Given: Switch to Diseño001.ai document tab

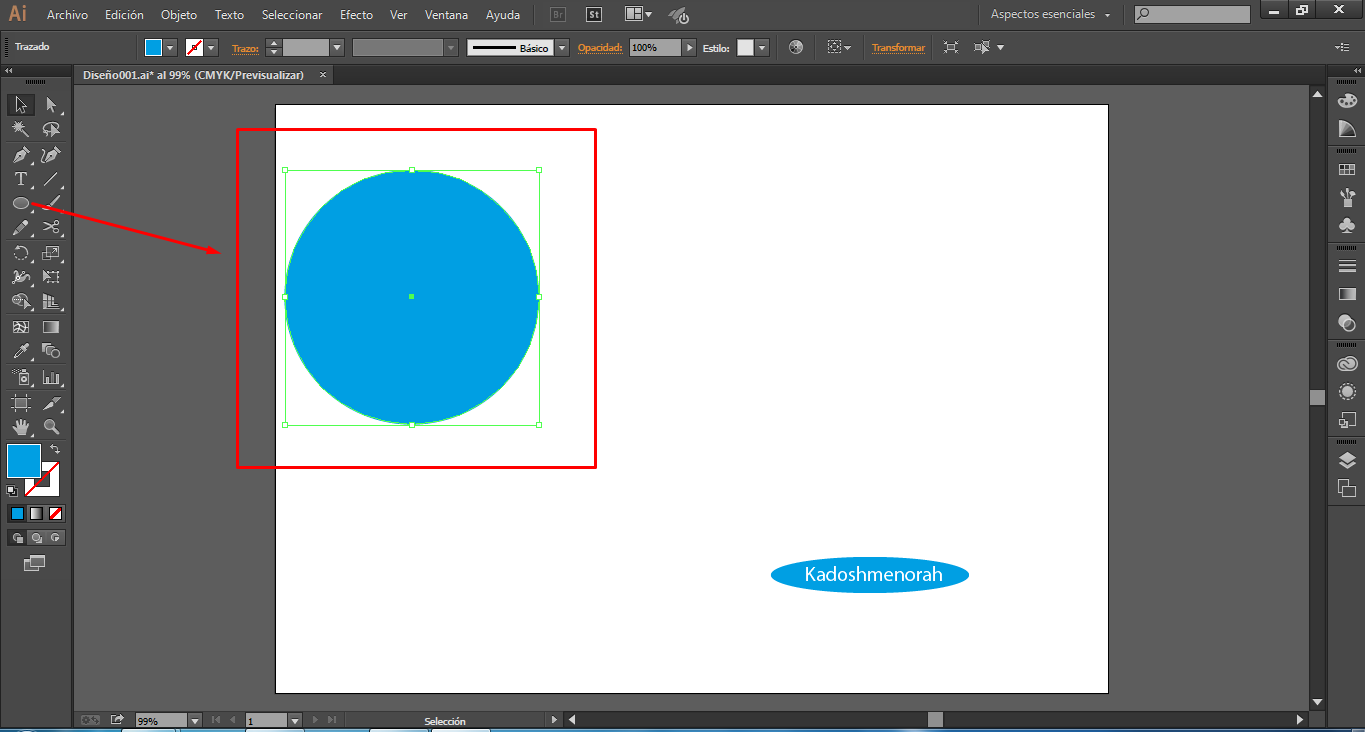Looking at the screenshot, I should [x=193, y=75].
